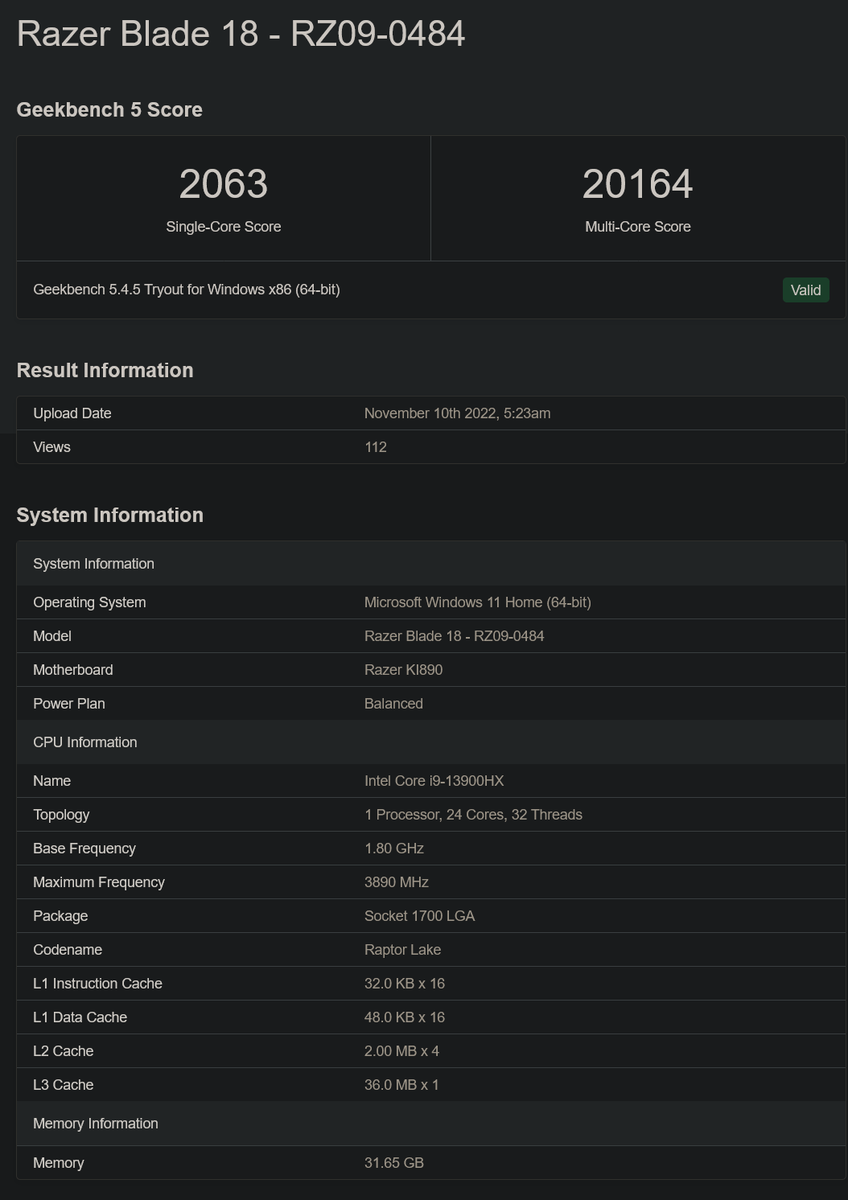848x1200 pixels.
Task: Click the Raptor Lake codename value
Action: click(x=402, y=950)
